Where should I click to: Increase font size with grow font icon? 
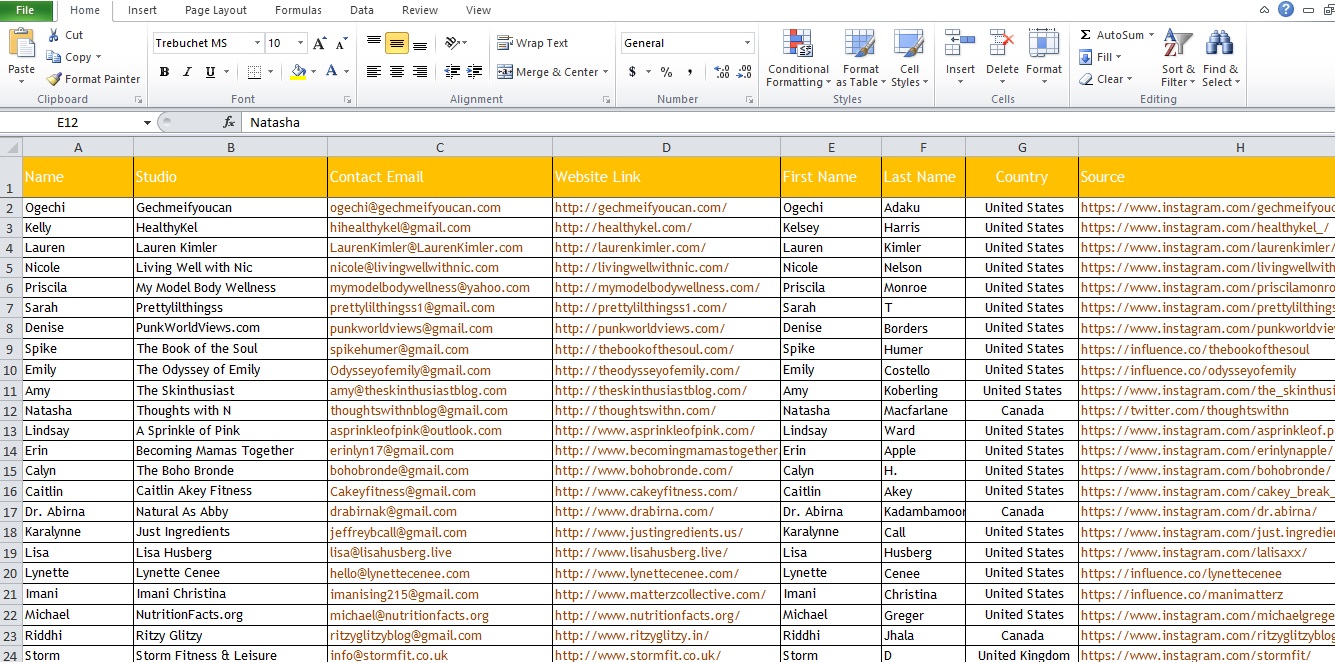320,43
